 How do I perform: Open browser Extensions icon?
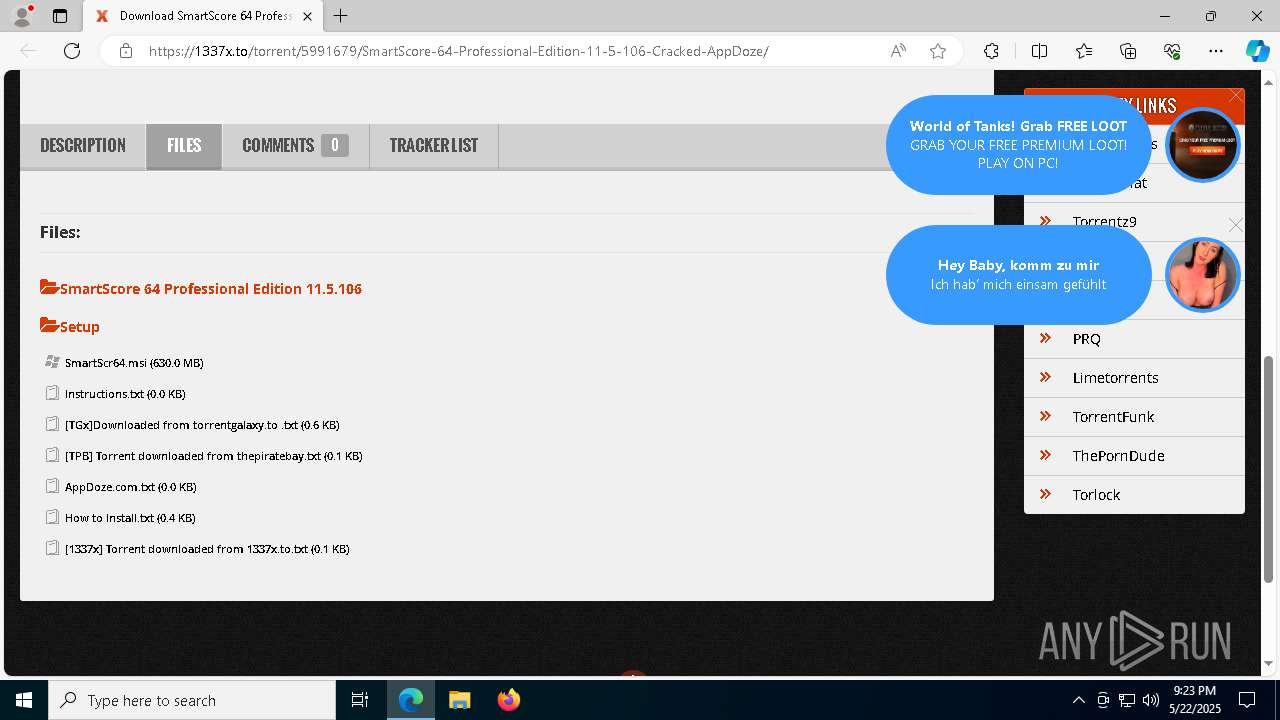(x=991, y=51)
